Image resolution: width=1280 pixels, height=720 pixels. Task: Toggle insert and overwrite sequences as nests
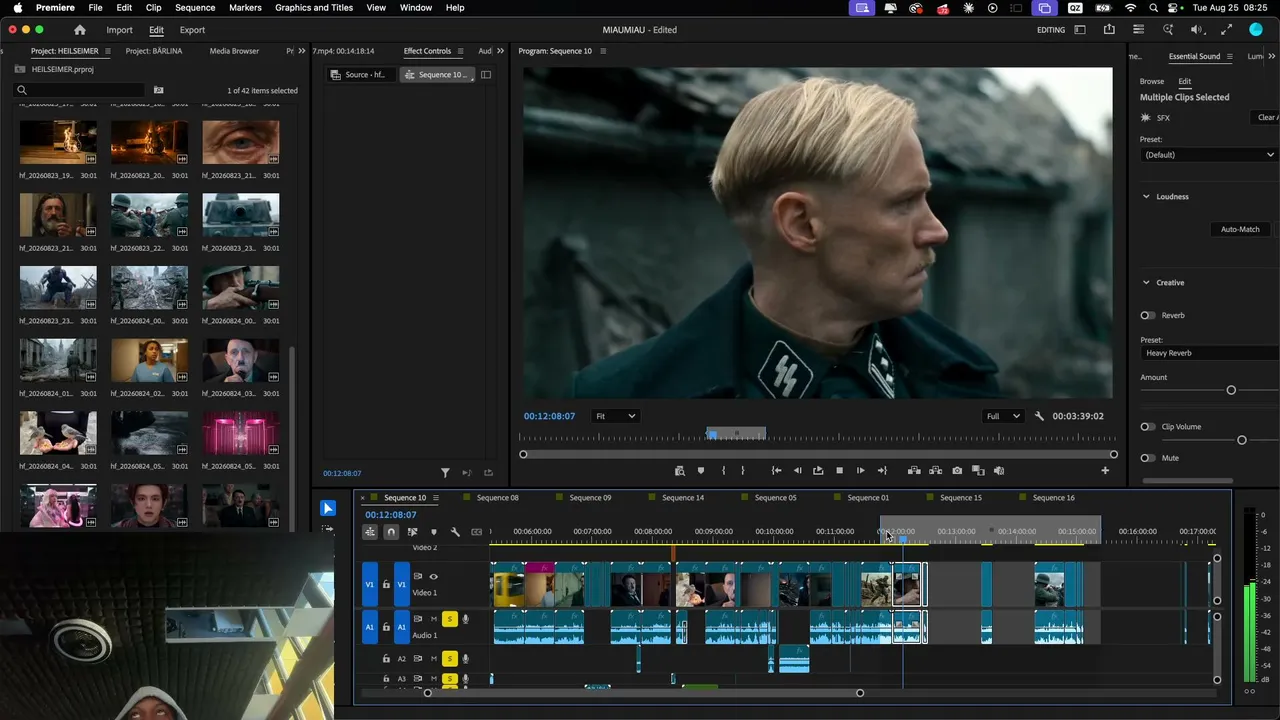tap(369, 532)
